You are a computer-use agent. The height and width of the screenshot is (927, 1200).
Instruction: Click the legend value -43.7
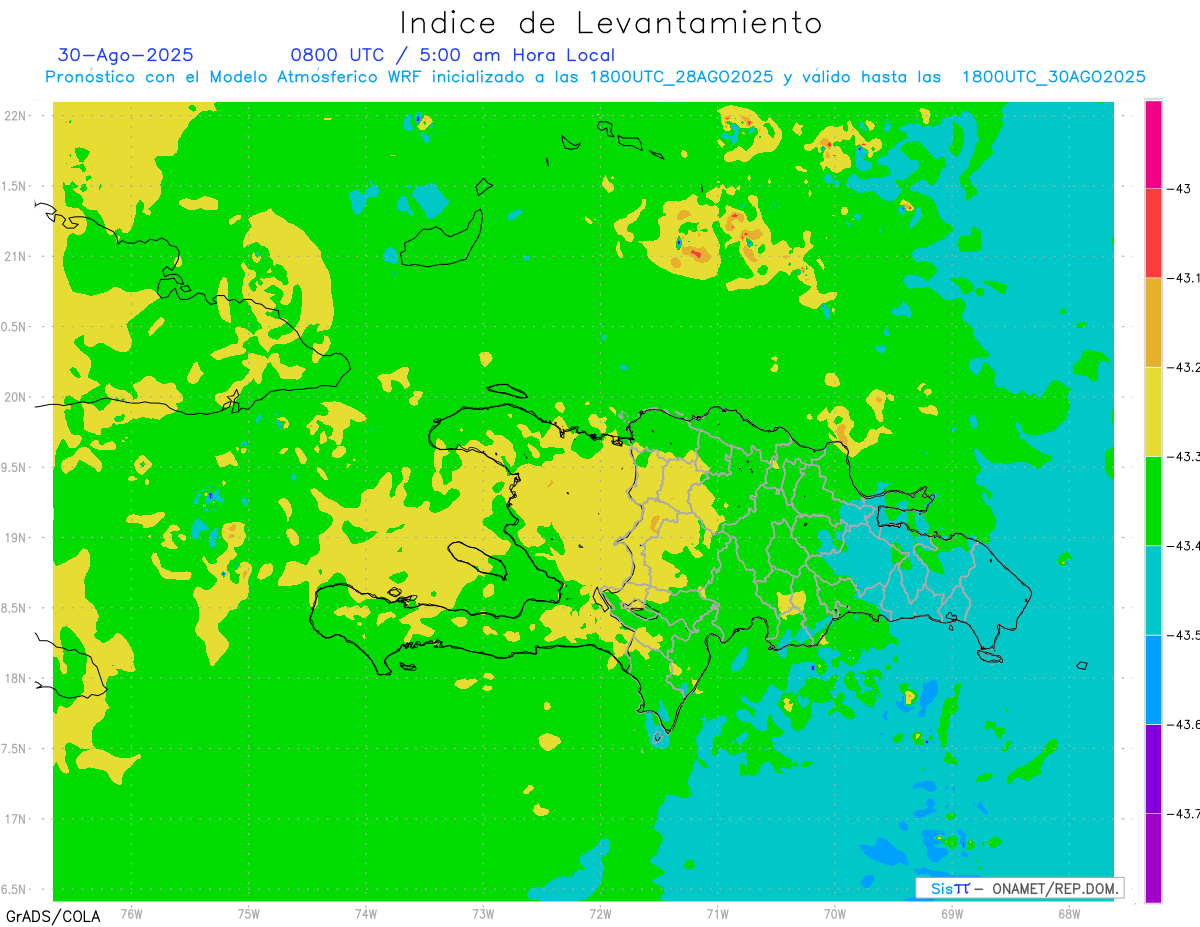(x=1184, y=813)
